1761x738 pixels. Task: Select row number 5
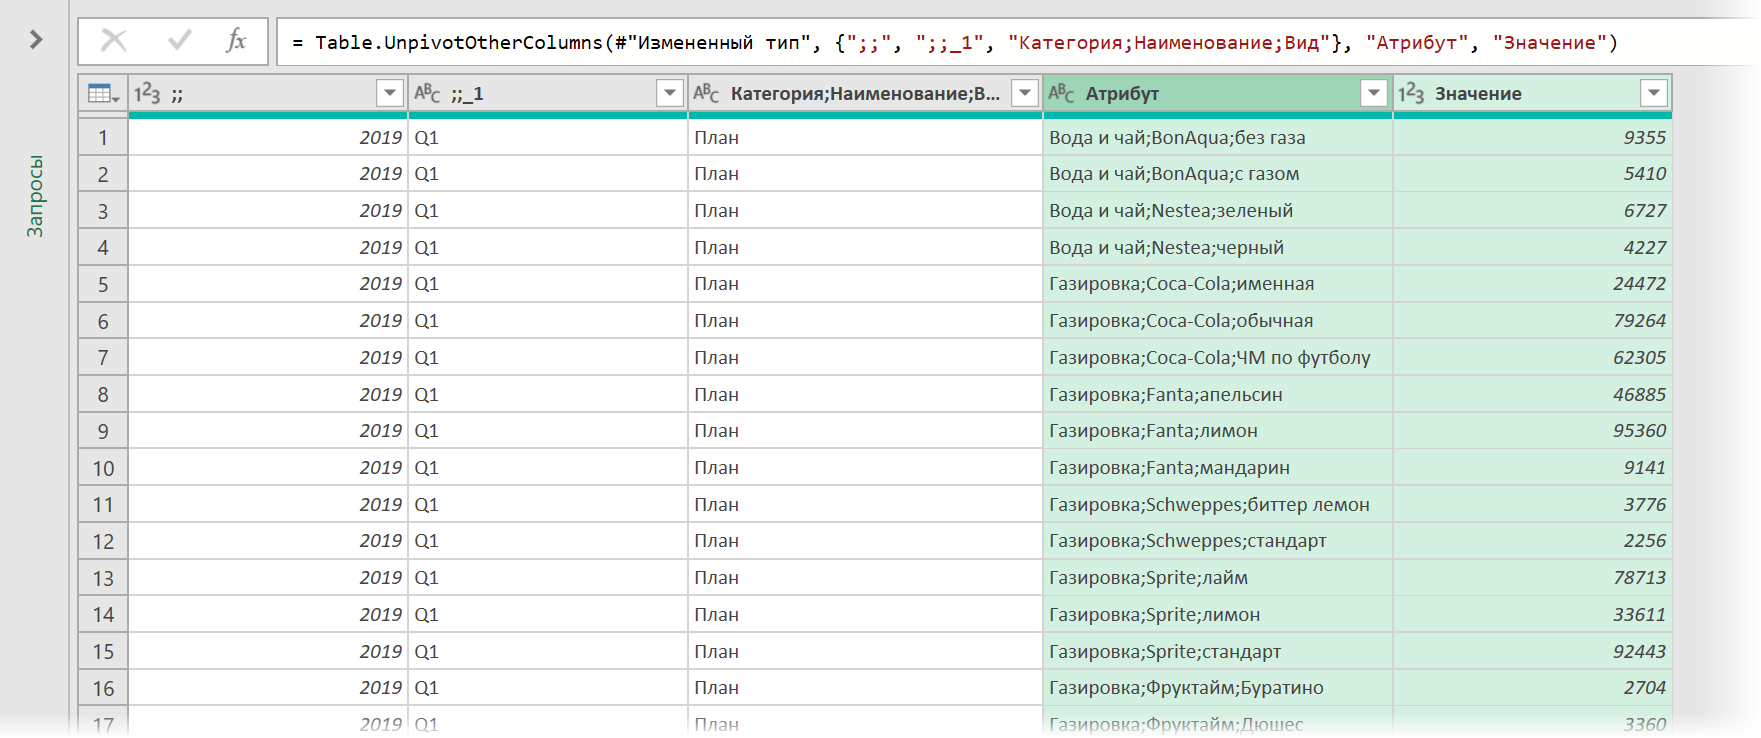click(x=103, y=284)
